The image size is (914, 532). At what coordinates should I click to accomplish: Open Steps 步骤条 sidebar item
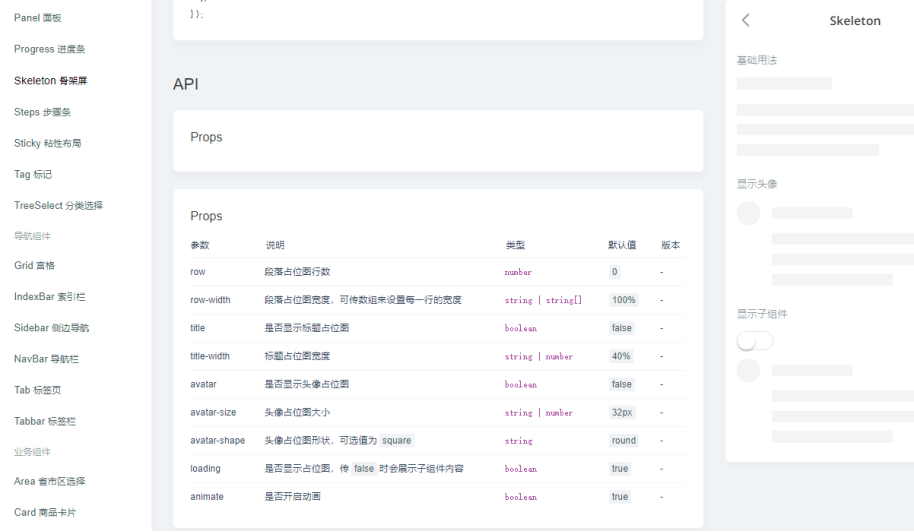coord(43,112)
